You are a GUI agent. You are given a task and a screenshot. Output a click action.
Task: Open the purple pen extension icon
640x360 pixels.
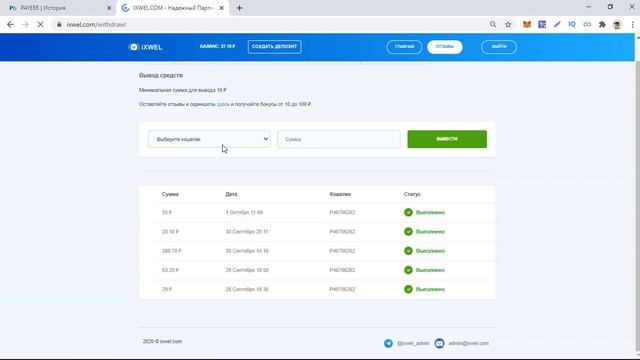[557, 24]
